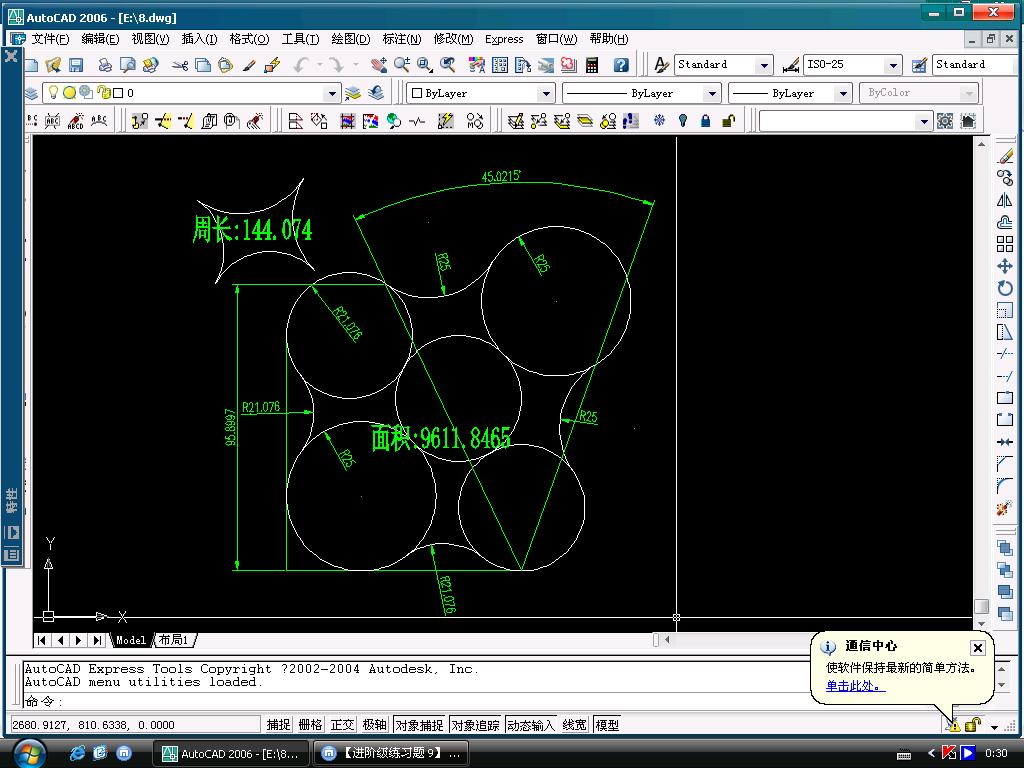Select the Rotate tool

pyautogui.click(x=1005, y=288)
